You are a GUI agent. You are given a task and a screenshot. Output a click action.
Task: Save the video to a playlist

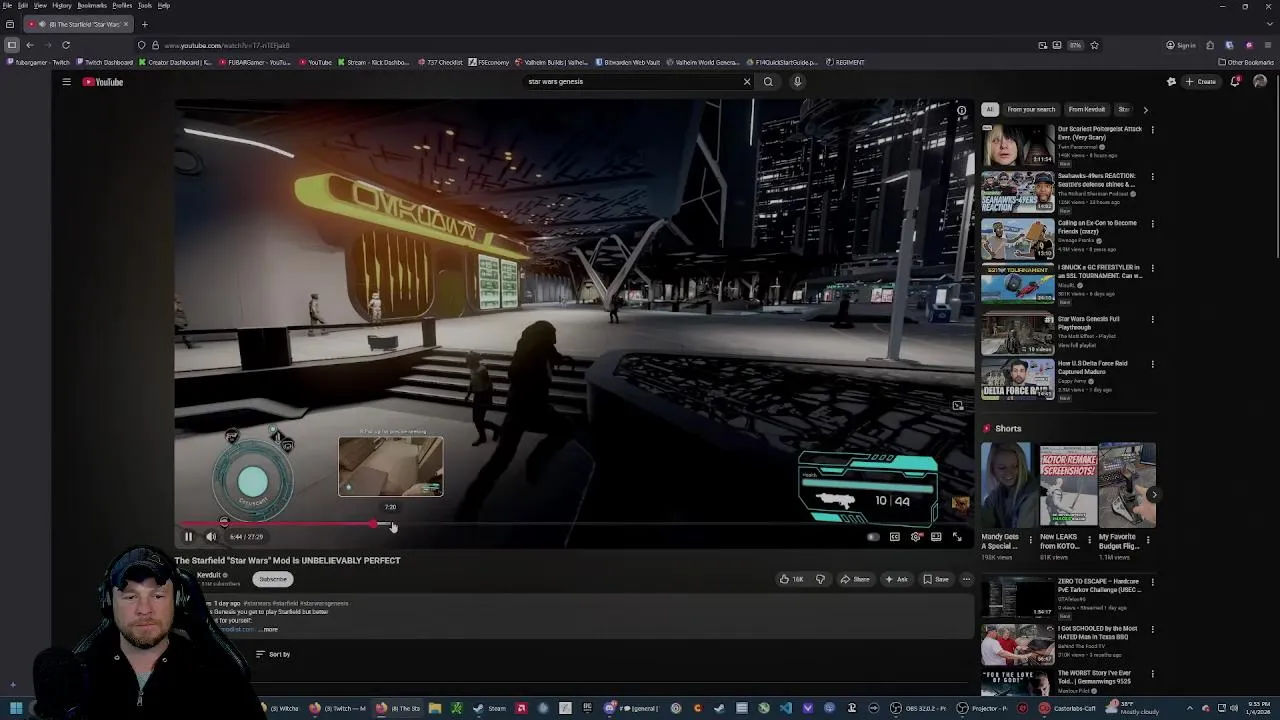tap(936, 579)
